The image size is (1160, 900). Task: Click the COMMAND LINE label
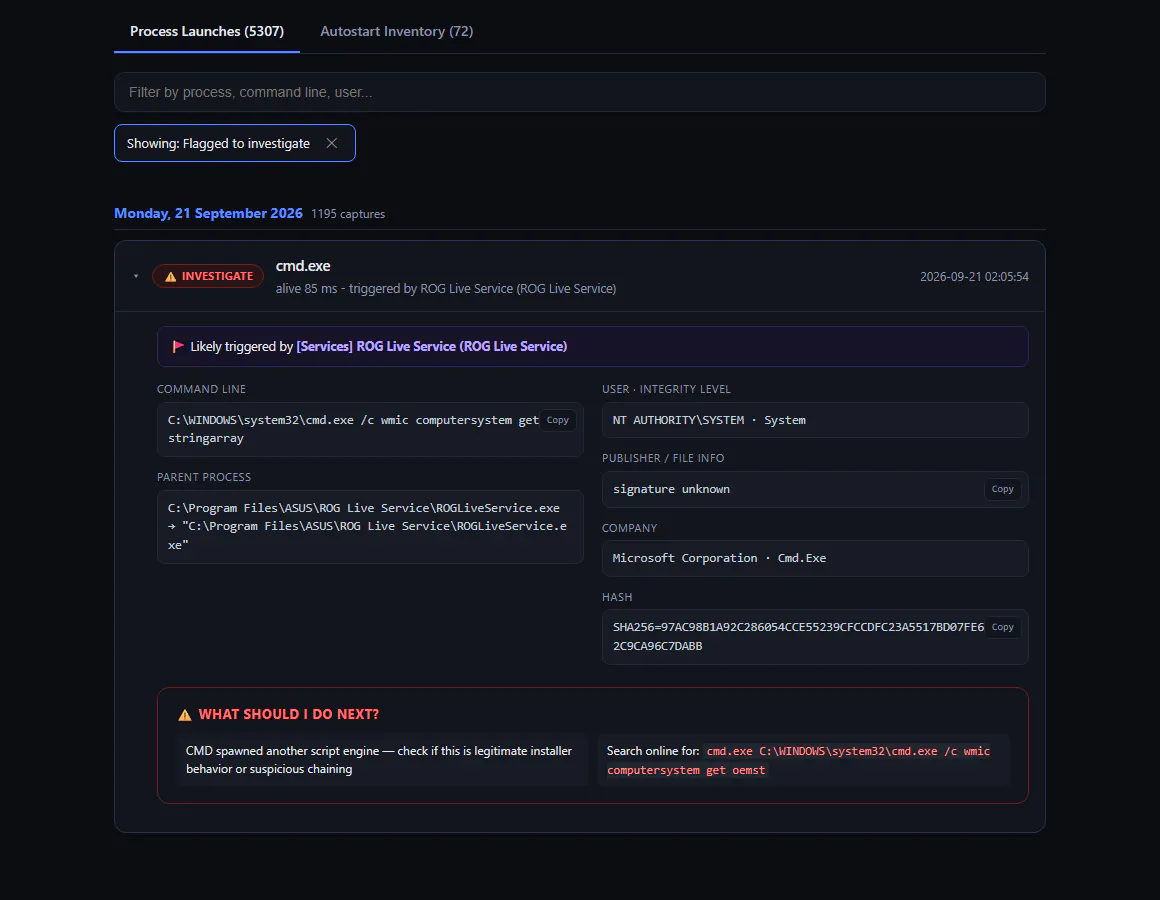coord(201,389)
